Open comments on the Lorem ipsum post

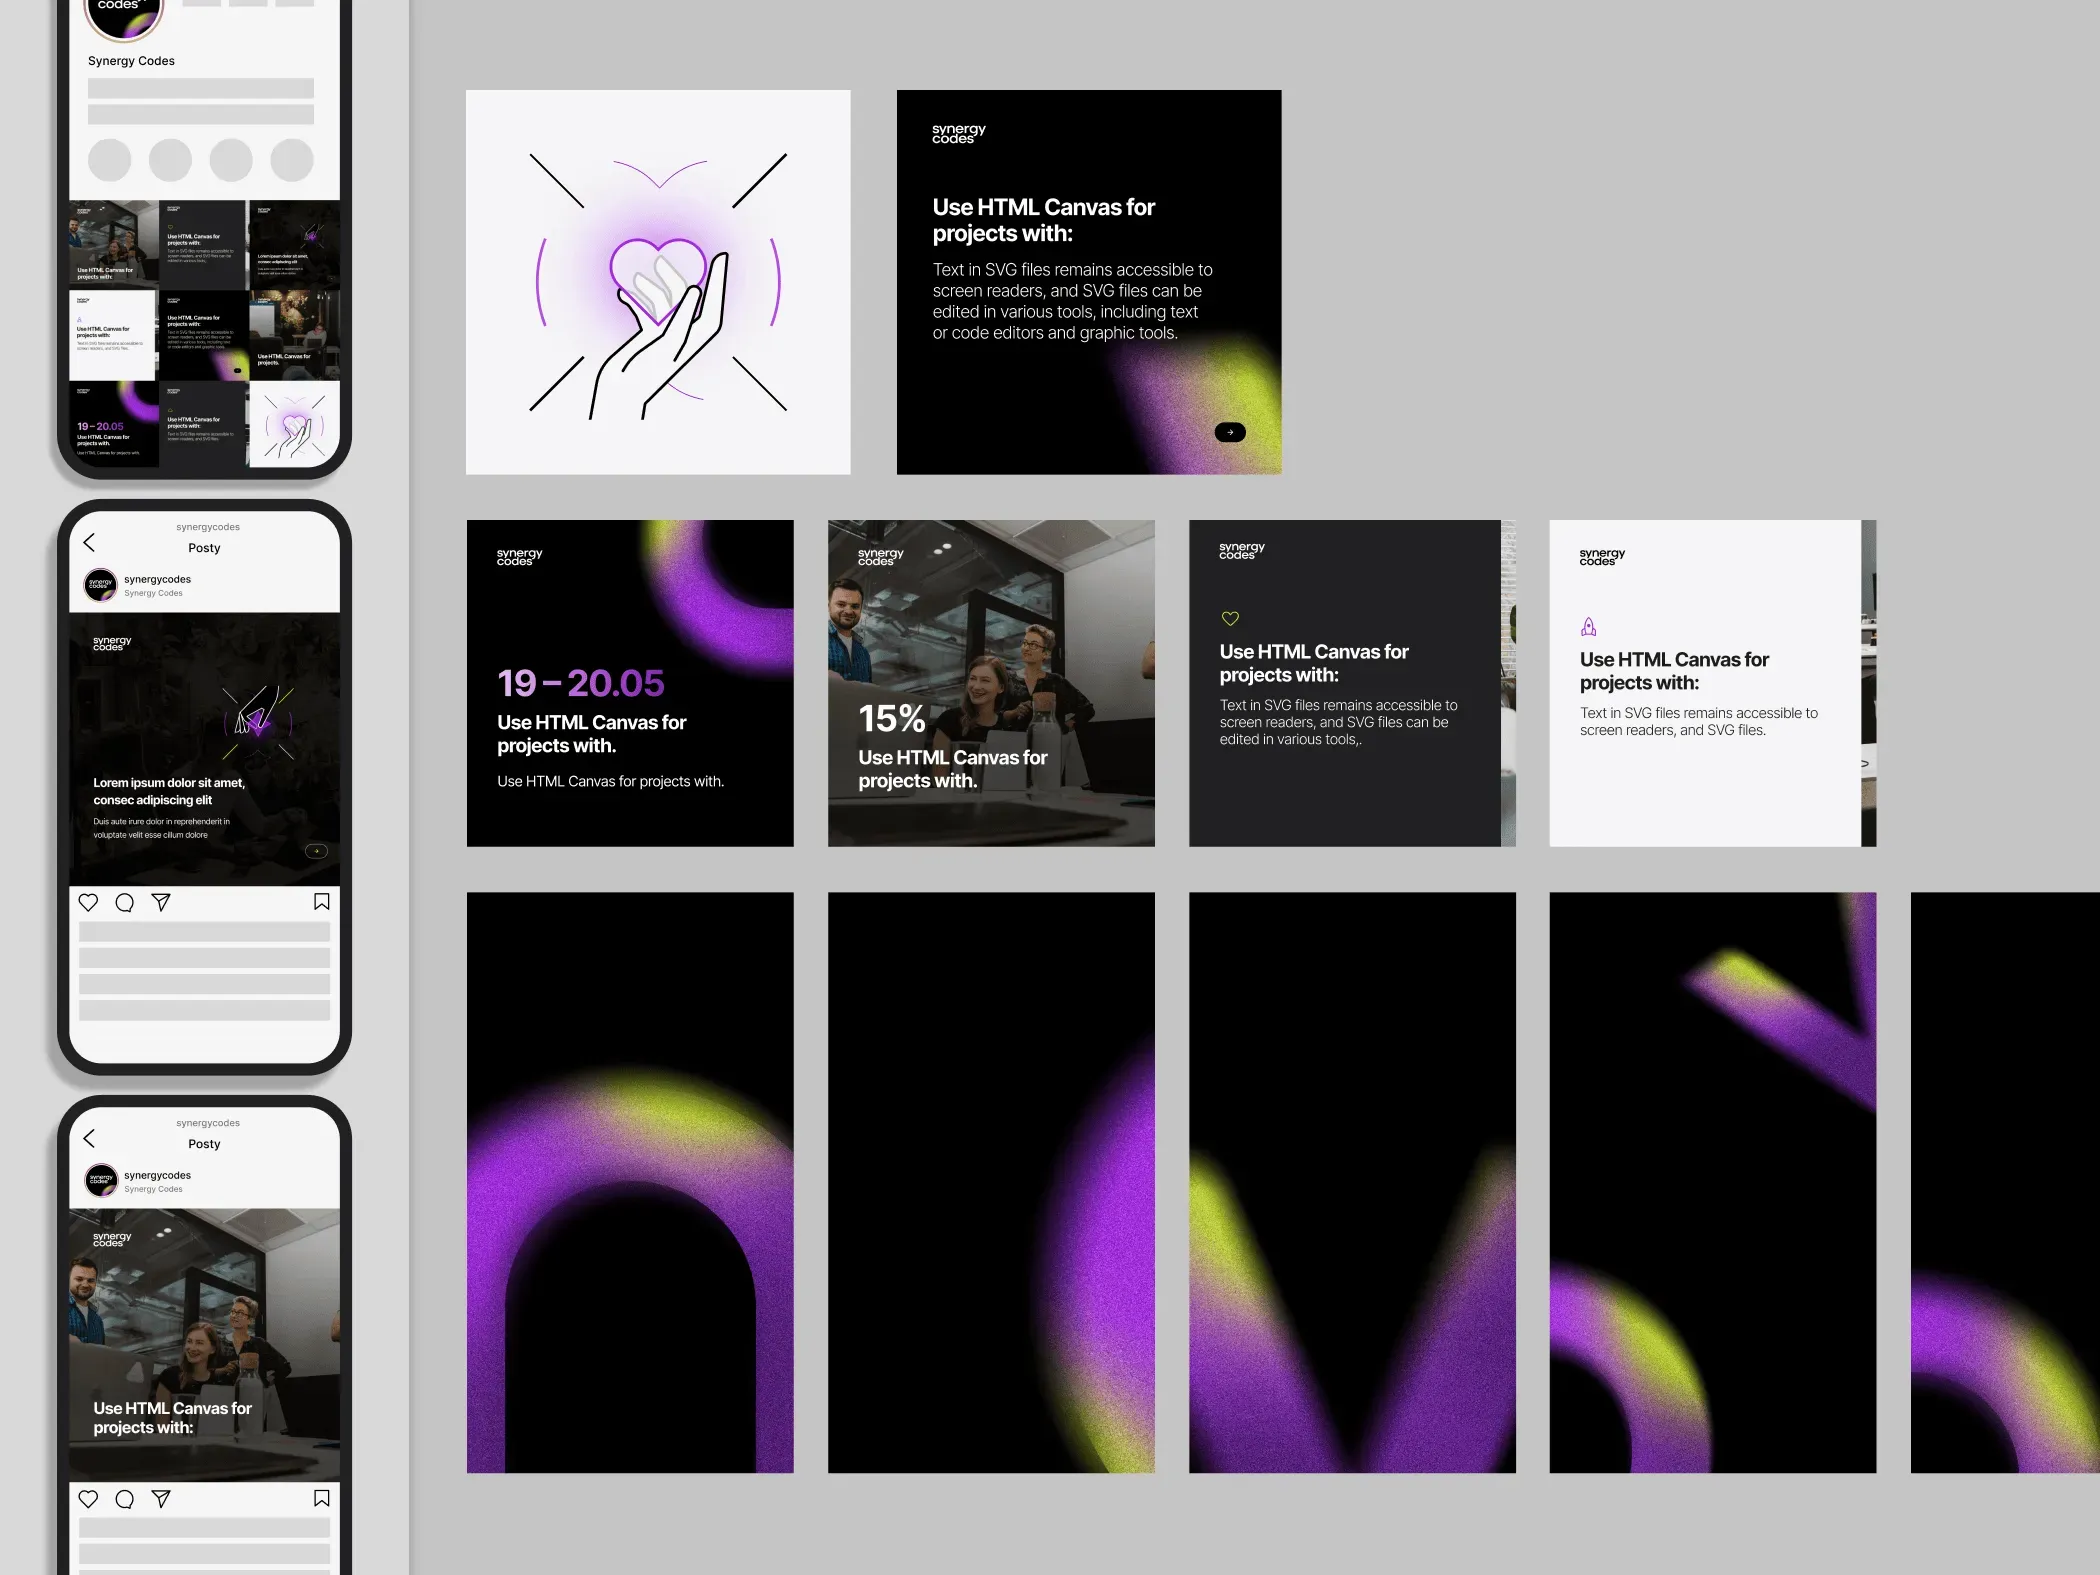click(x=125, y=902)
